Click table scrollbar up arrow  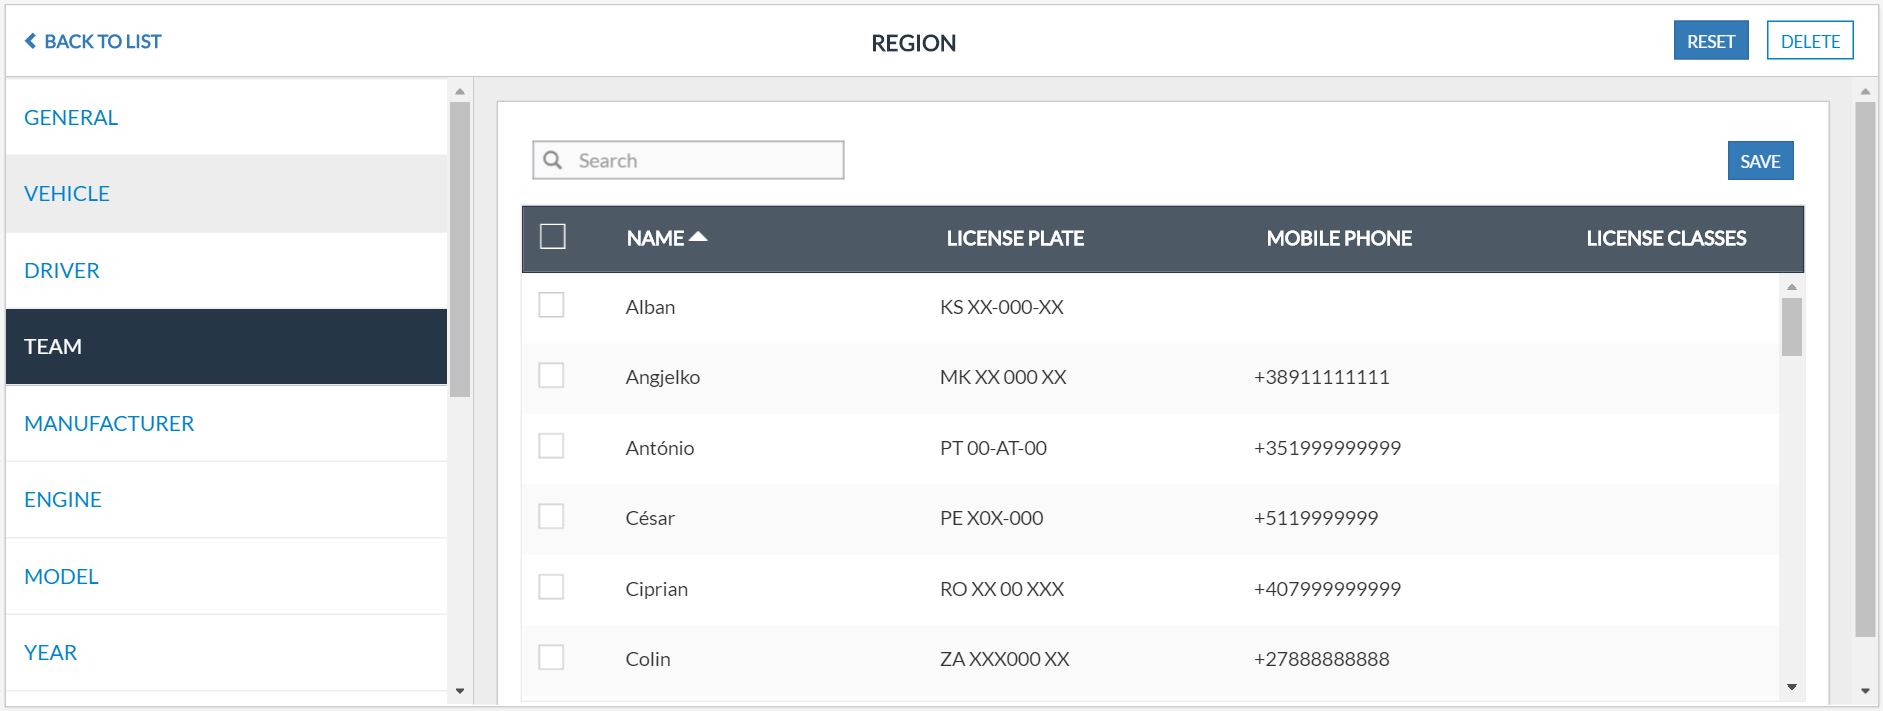coord(1791,288)
